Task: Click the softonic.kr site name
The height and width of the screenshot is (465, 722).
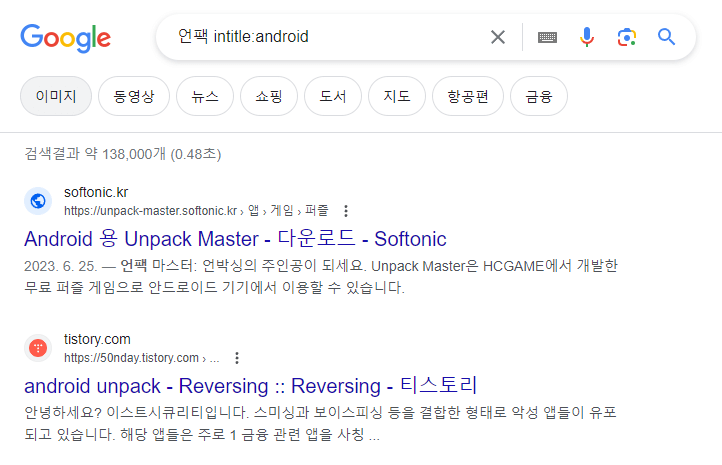Action: tap(96, 192)
